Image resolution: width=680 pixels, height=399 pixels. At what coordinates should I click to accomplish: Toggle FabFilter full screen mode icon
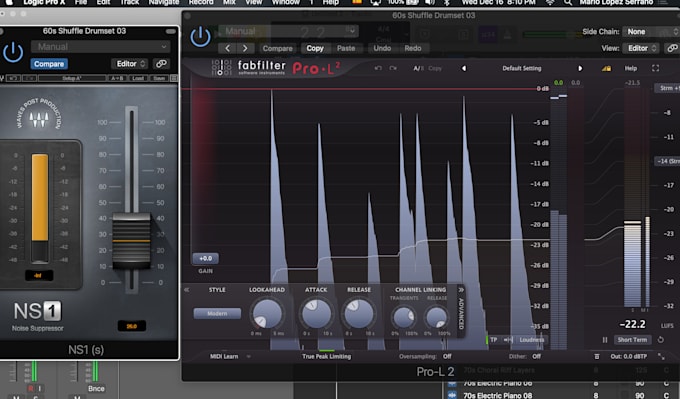pyautogui.click(x=655, y=68)
